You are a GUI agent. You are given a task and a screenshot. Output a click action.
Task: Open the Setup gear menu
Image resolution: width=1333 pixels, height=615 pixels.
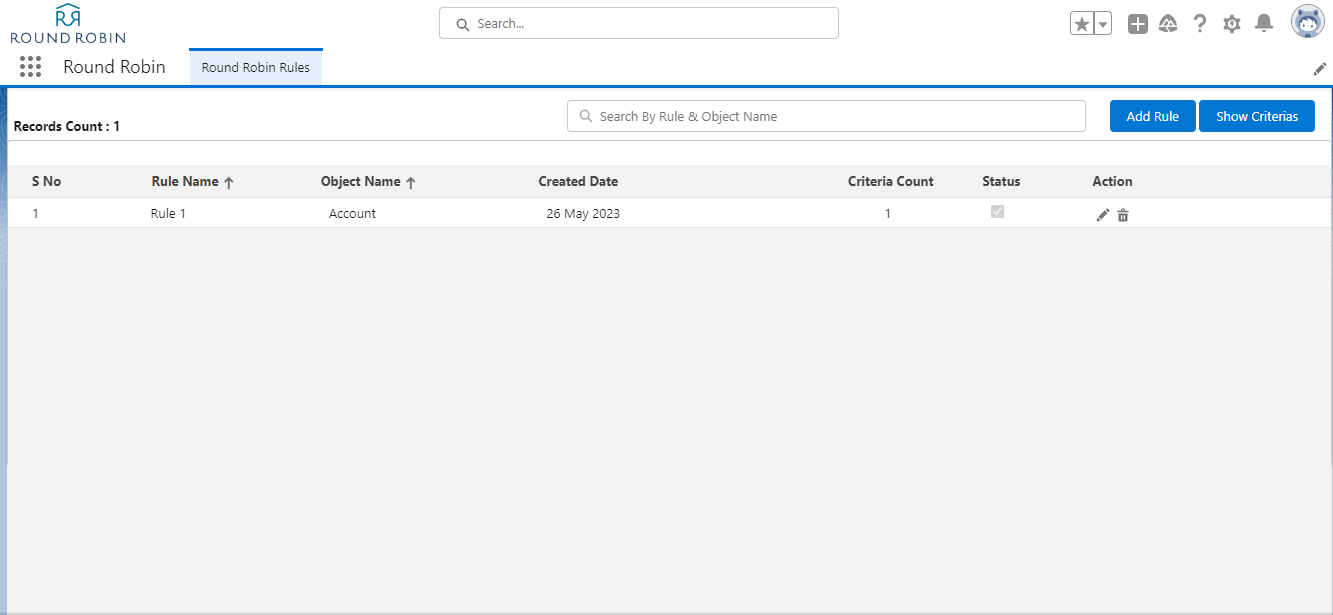click(x=1232, y=24)
